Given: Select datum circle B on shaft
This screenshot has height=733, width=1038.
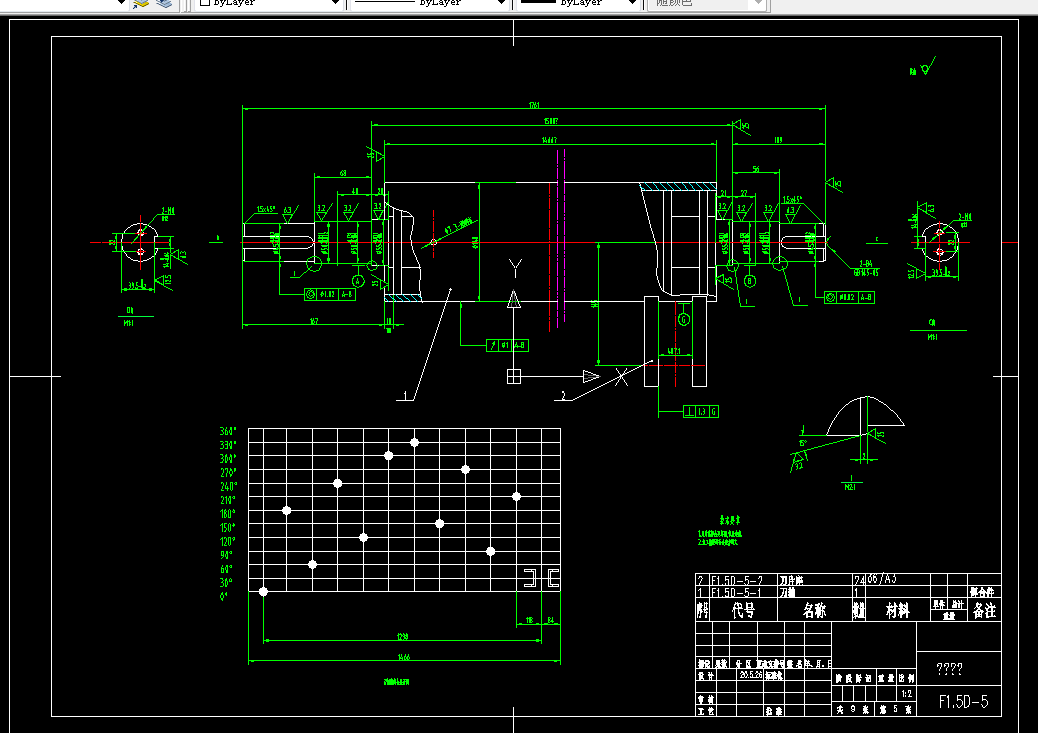Looking at the screenshot, I should click(x=749, y=281).
